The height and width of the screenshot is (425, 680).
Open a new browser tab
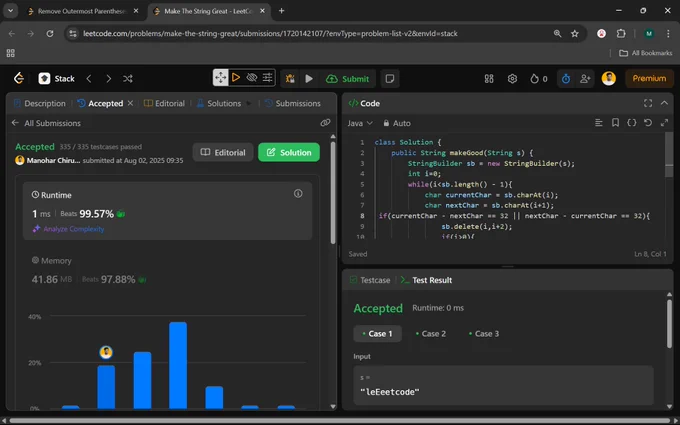[281, 11]
